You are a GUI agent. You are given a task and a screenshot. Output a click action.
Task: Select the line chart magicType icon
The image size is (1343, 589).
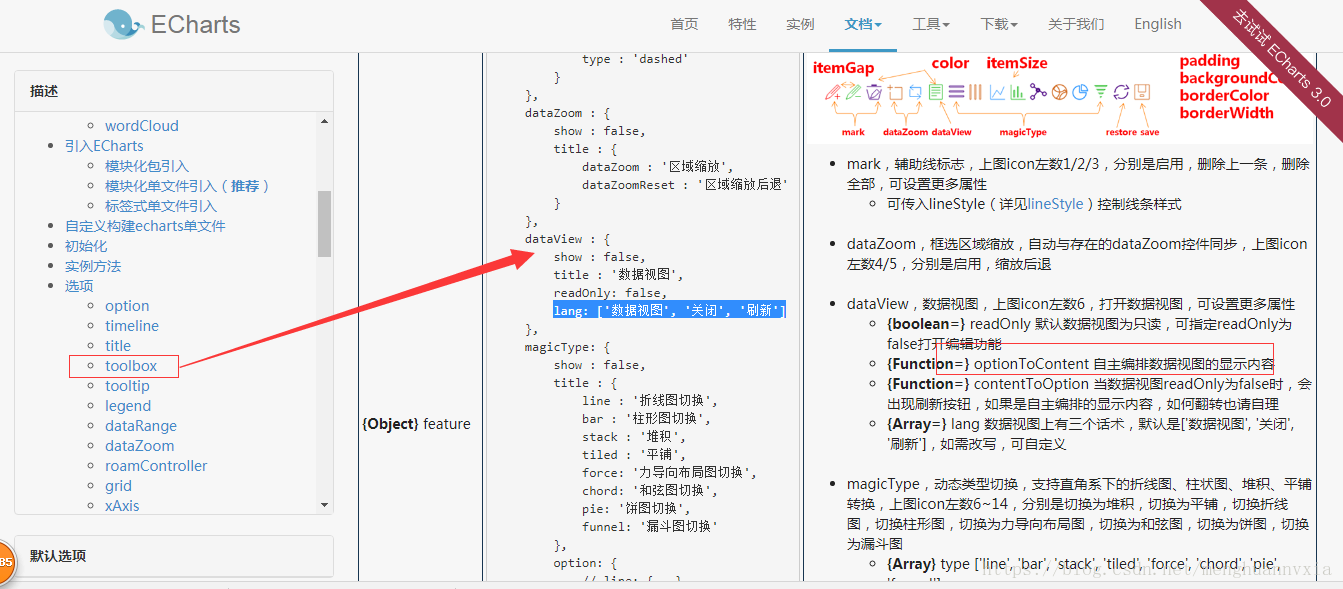click(997, 92)
